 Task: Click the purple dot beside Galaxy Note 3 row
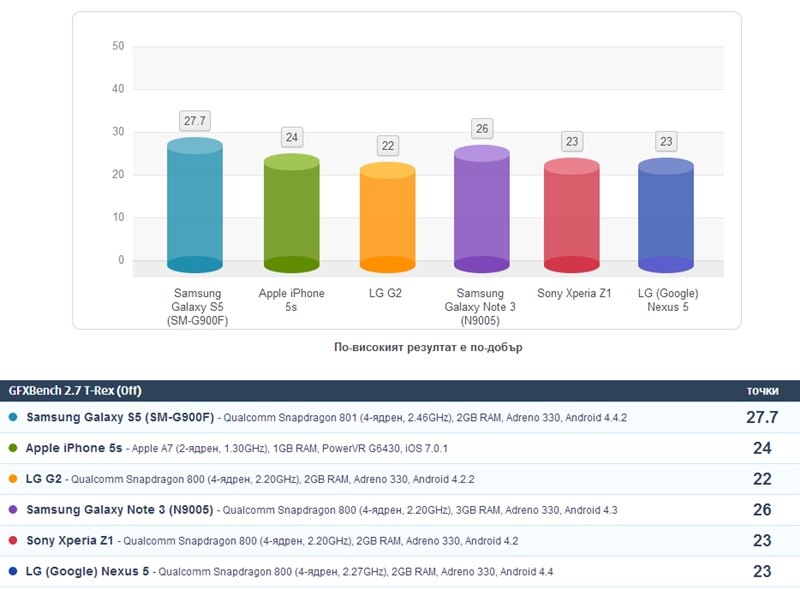coord(13,509)
